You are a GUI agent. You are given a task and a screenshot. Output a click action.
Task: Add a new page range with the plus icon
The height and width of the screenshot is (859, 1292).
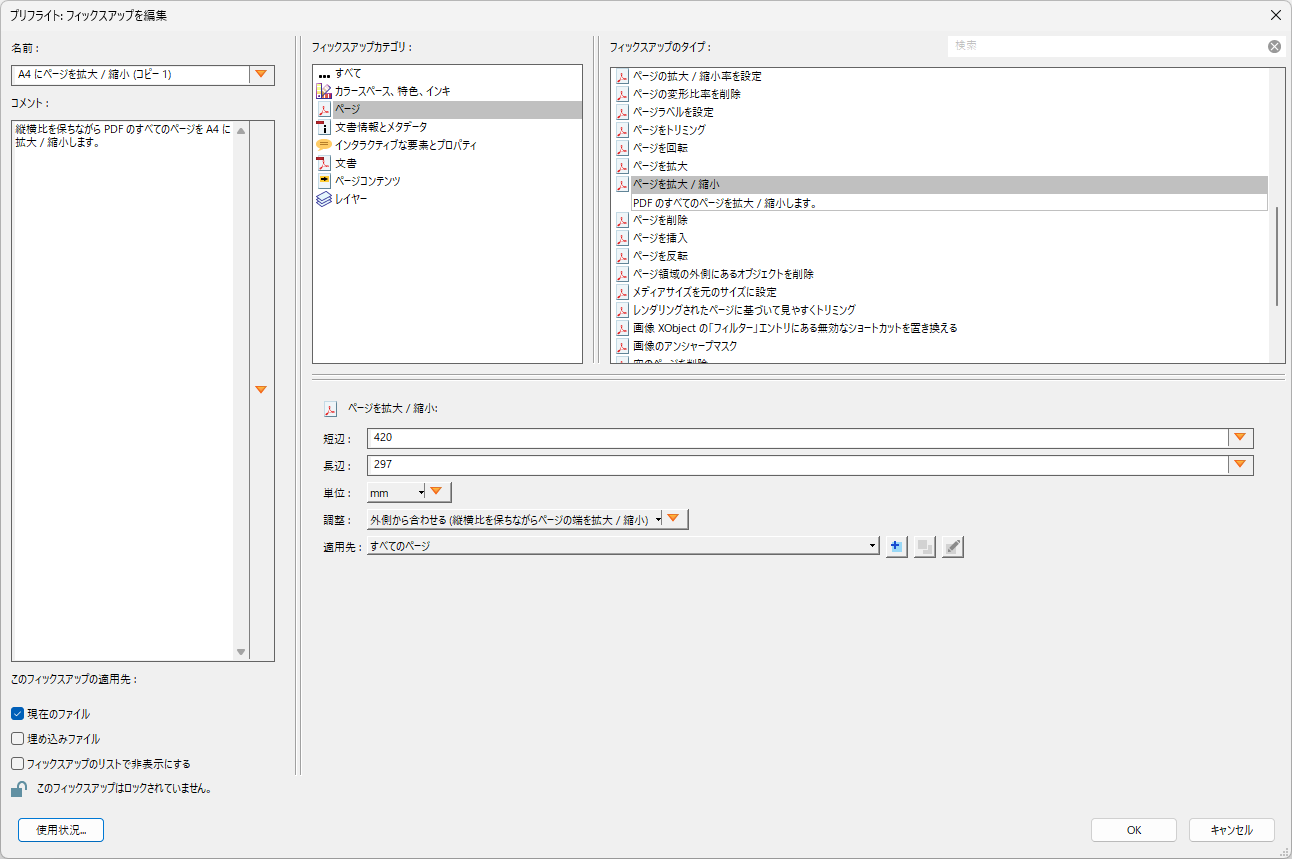[x=896, y=546]
